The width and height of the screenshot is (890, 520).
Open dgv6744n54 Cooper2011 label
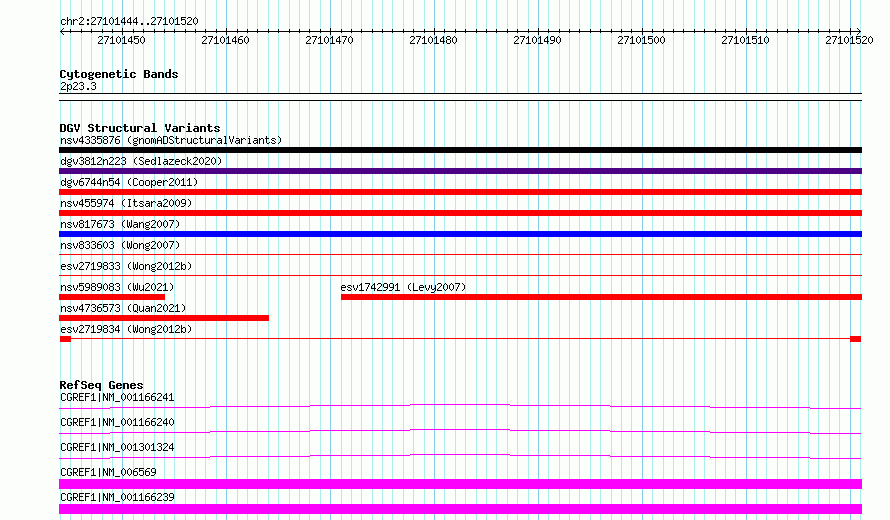(129, 182)
